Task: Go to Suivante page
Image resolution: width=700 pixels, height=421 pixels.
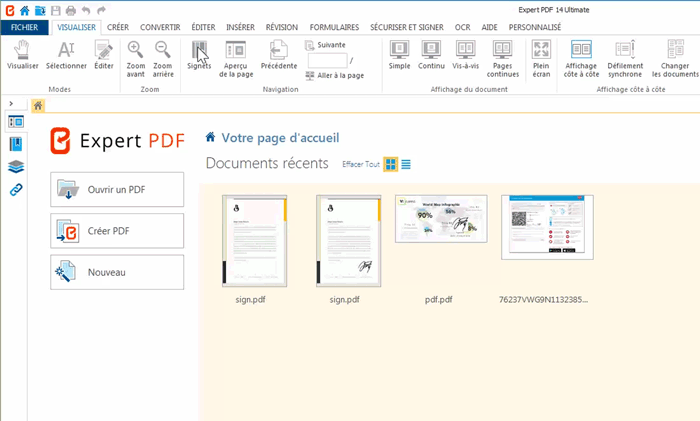Action: [x=325, y=45]
